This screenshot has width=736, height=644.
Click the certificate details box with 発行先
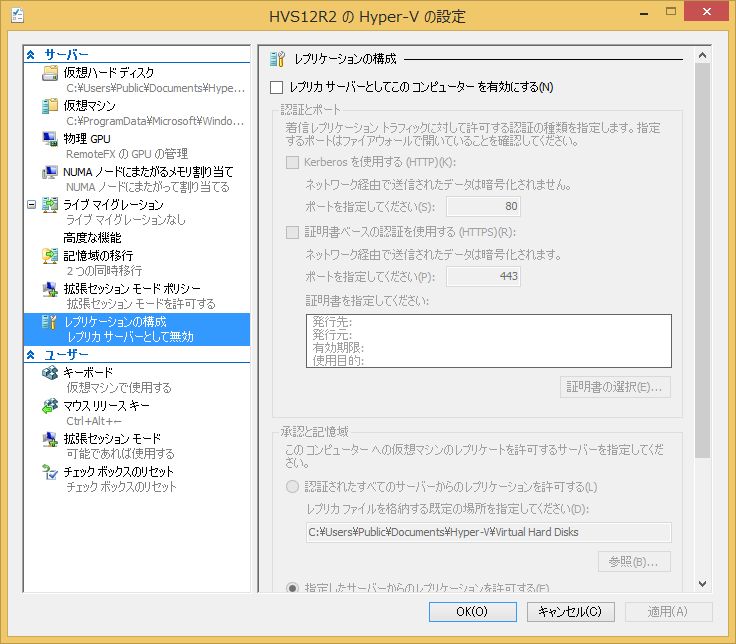pos(489,341)
